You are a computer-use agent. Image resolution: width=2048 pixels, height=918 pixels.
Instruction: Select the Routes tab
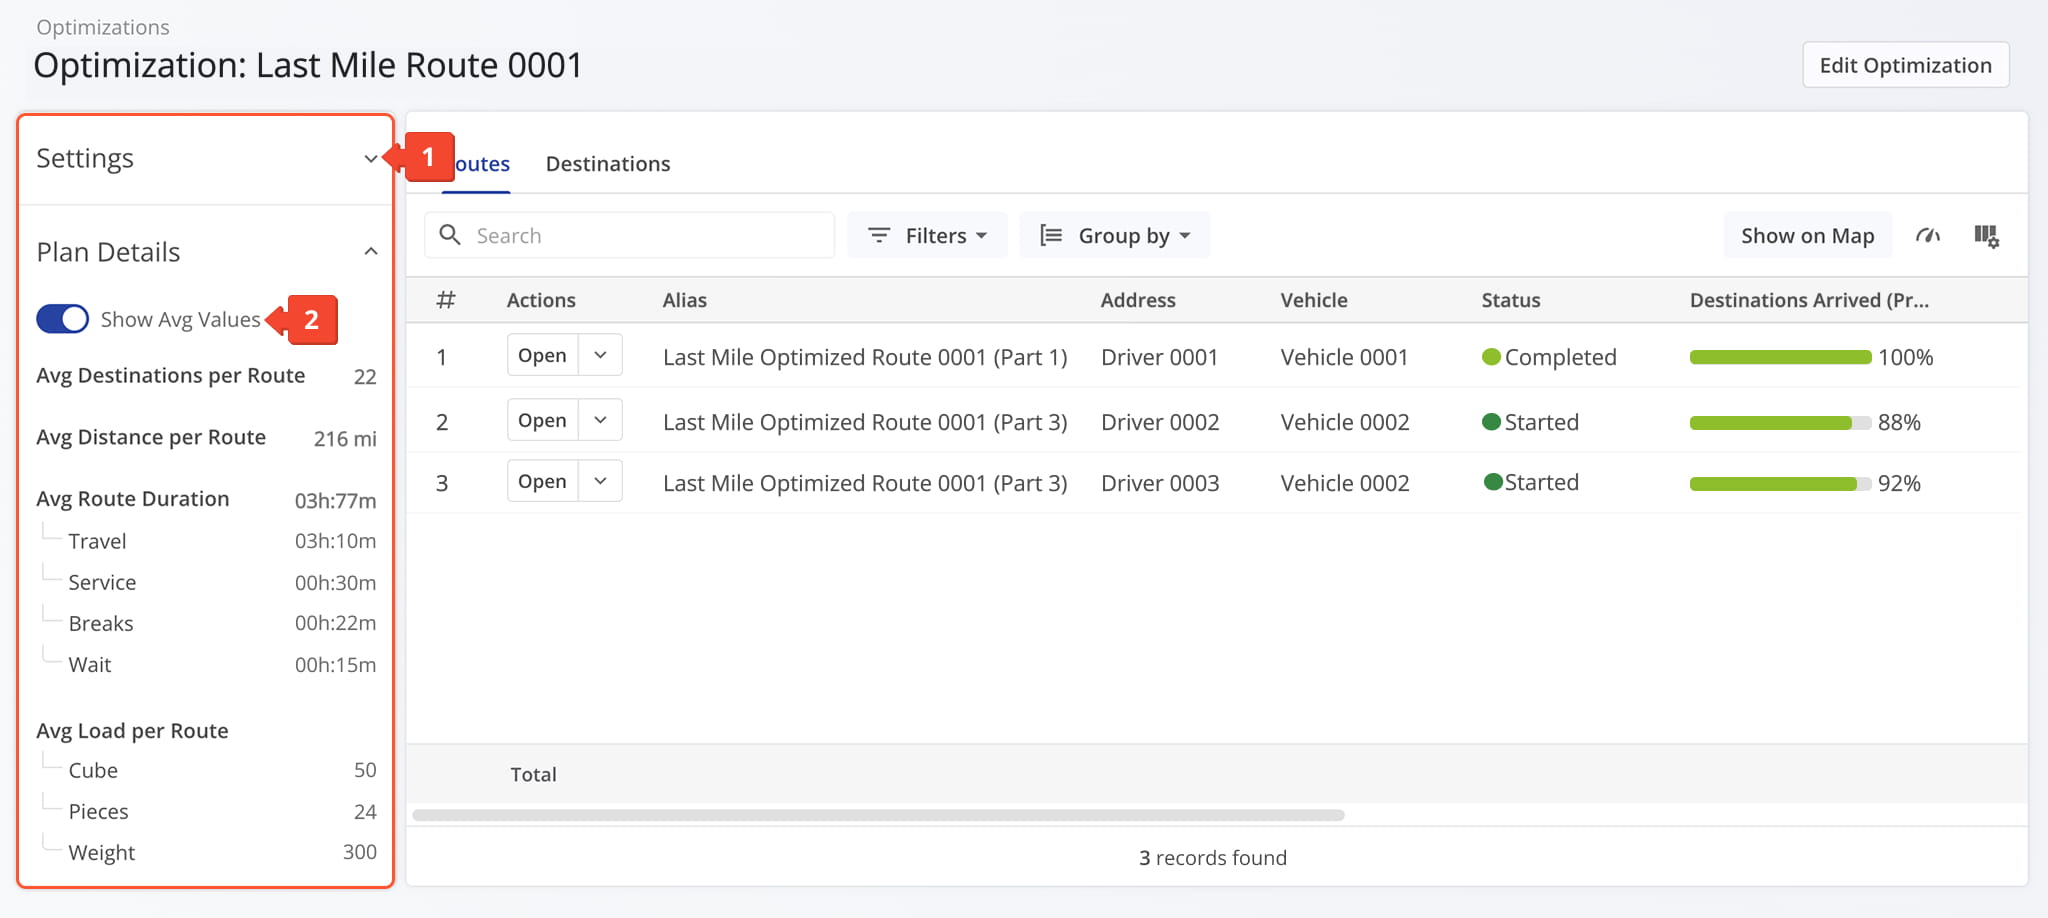pos(481,164)
